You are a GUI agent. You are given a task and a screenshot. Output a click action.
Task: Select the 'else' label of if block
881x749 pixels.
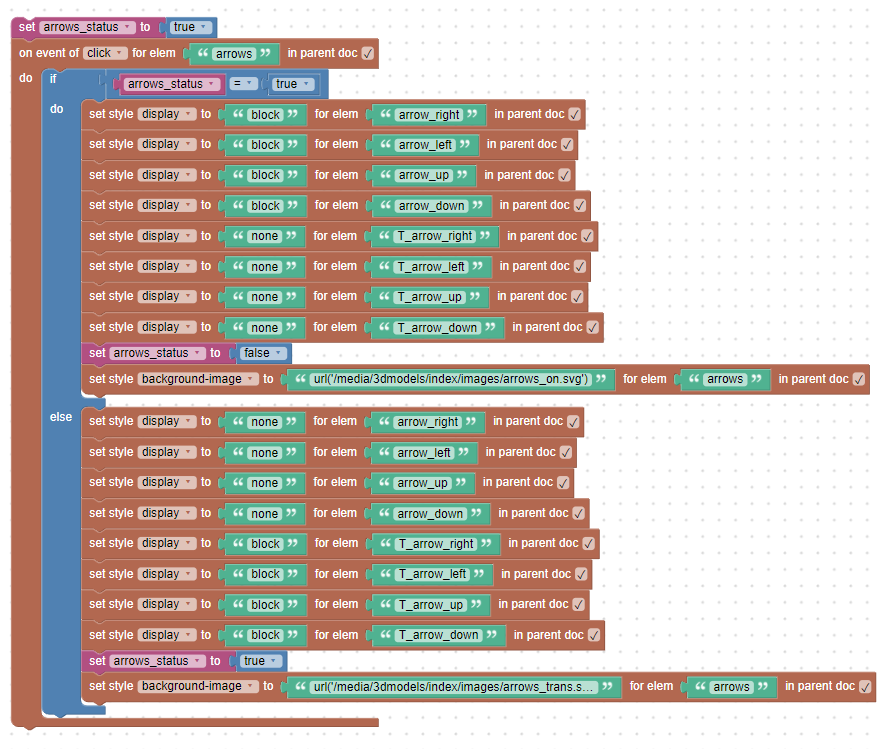point(60,416)
